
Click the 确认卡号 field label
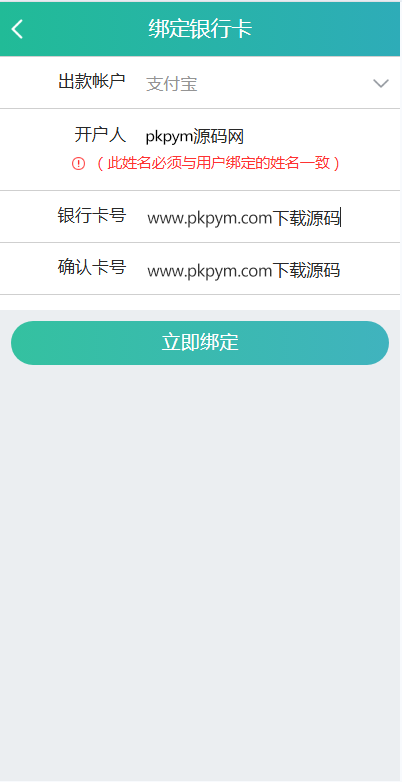(x=92, y=268)
